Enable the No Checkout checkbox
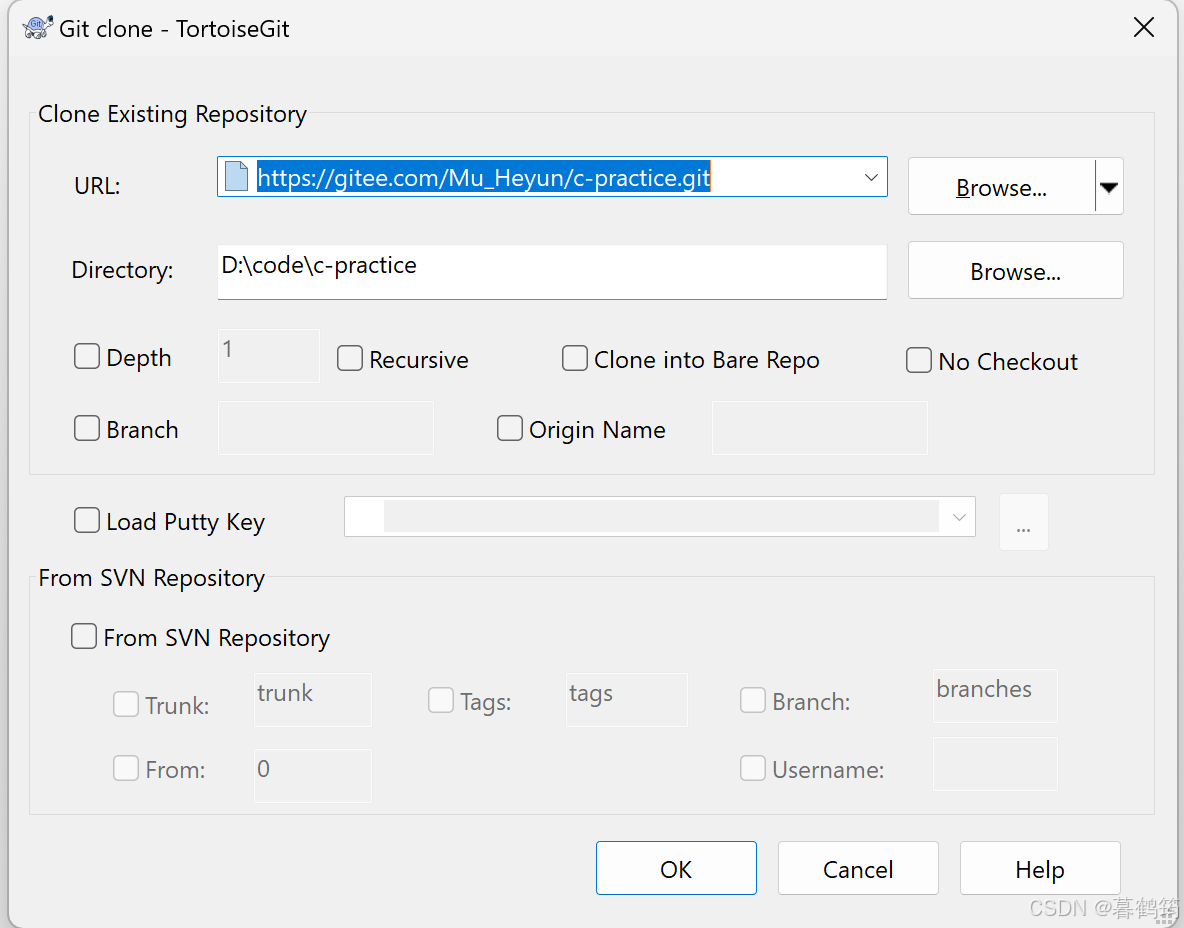This screenshot has height=928, width=1184. tap(919, 360)
